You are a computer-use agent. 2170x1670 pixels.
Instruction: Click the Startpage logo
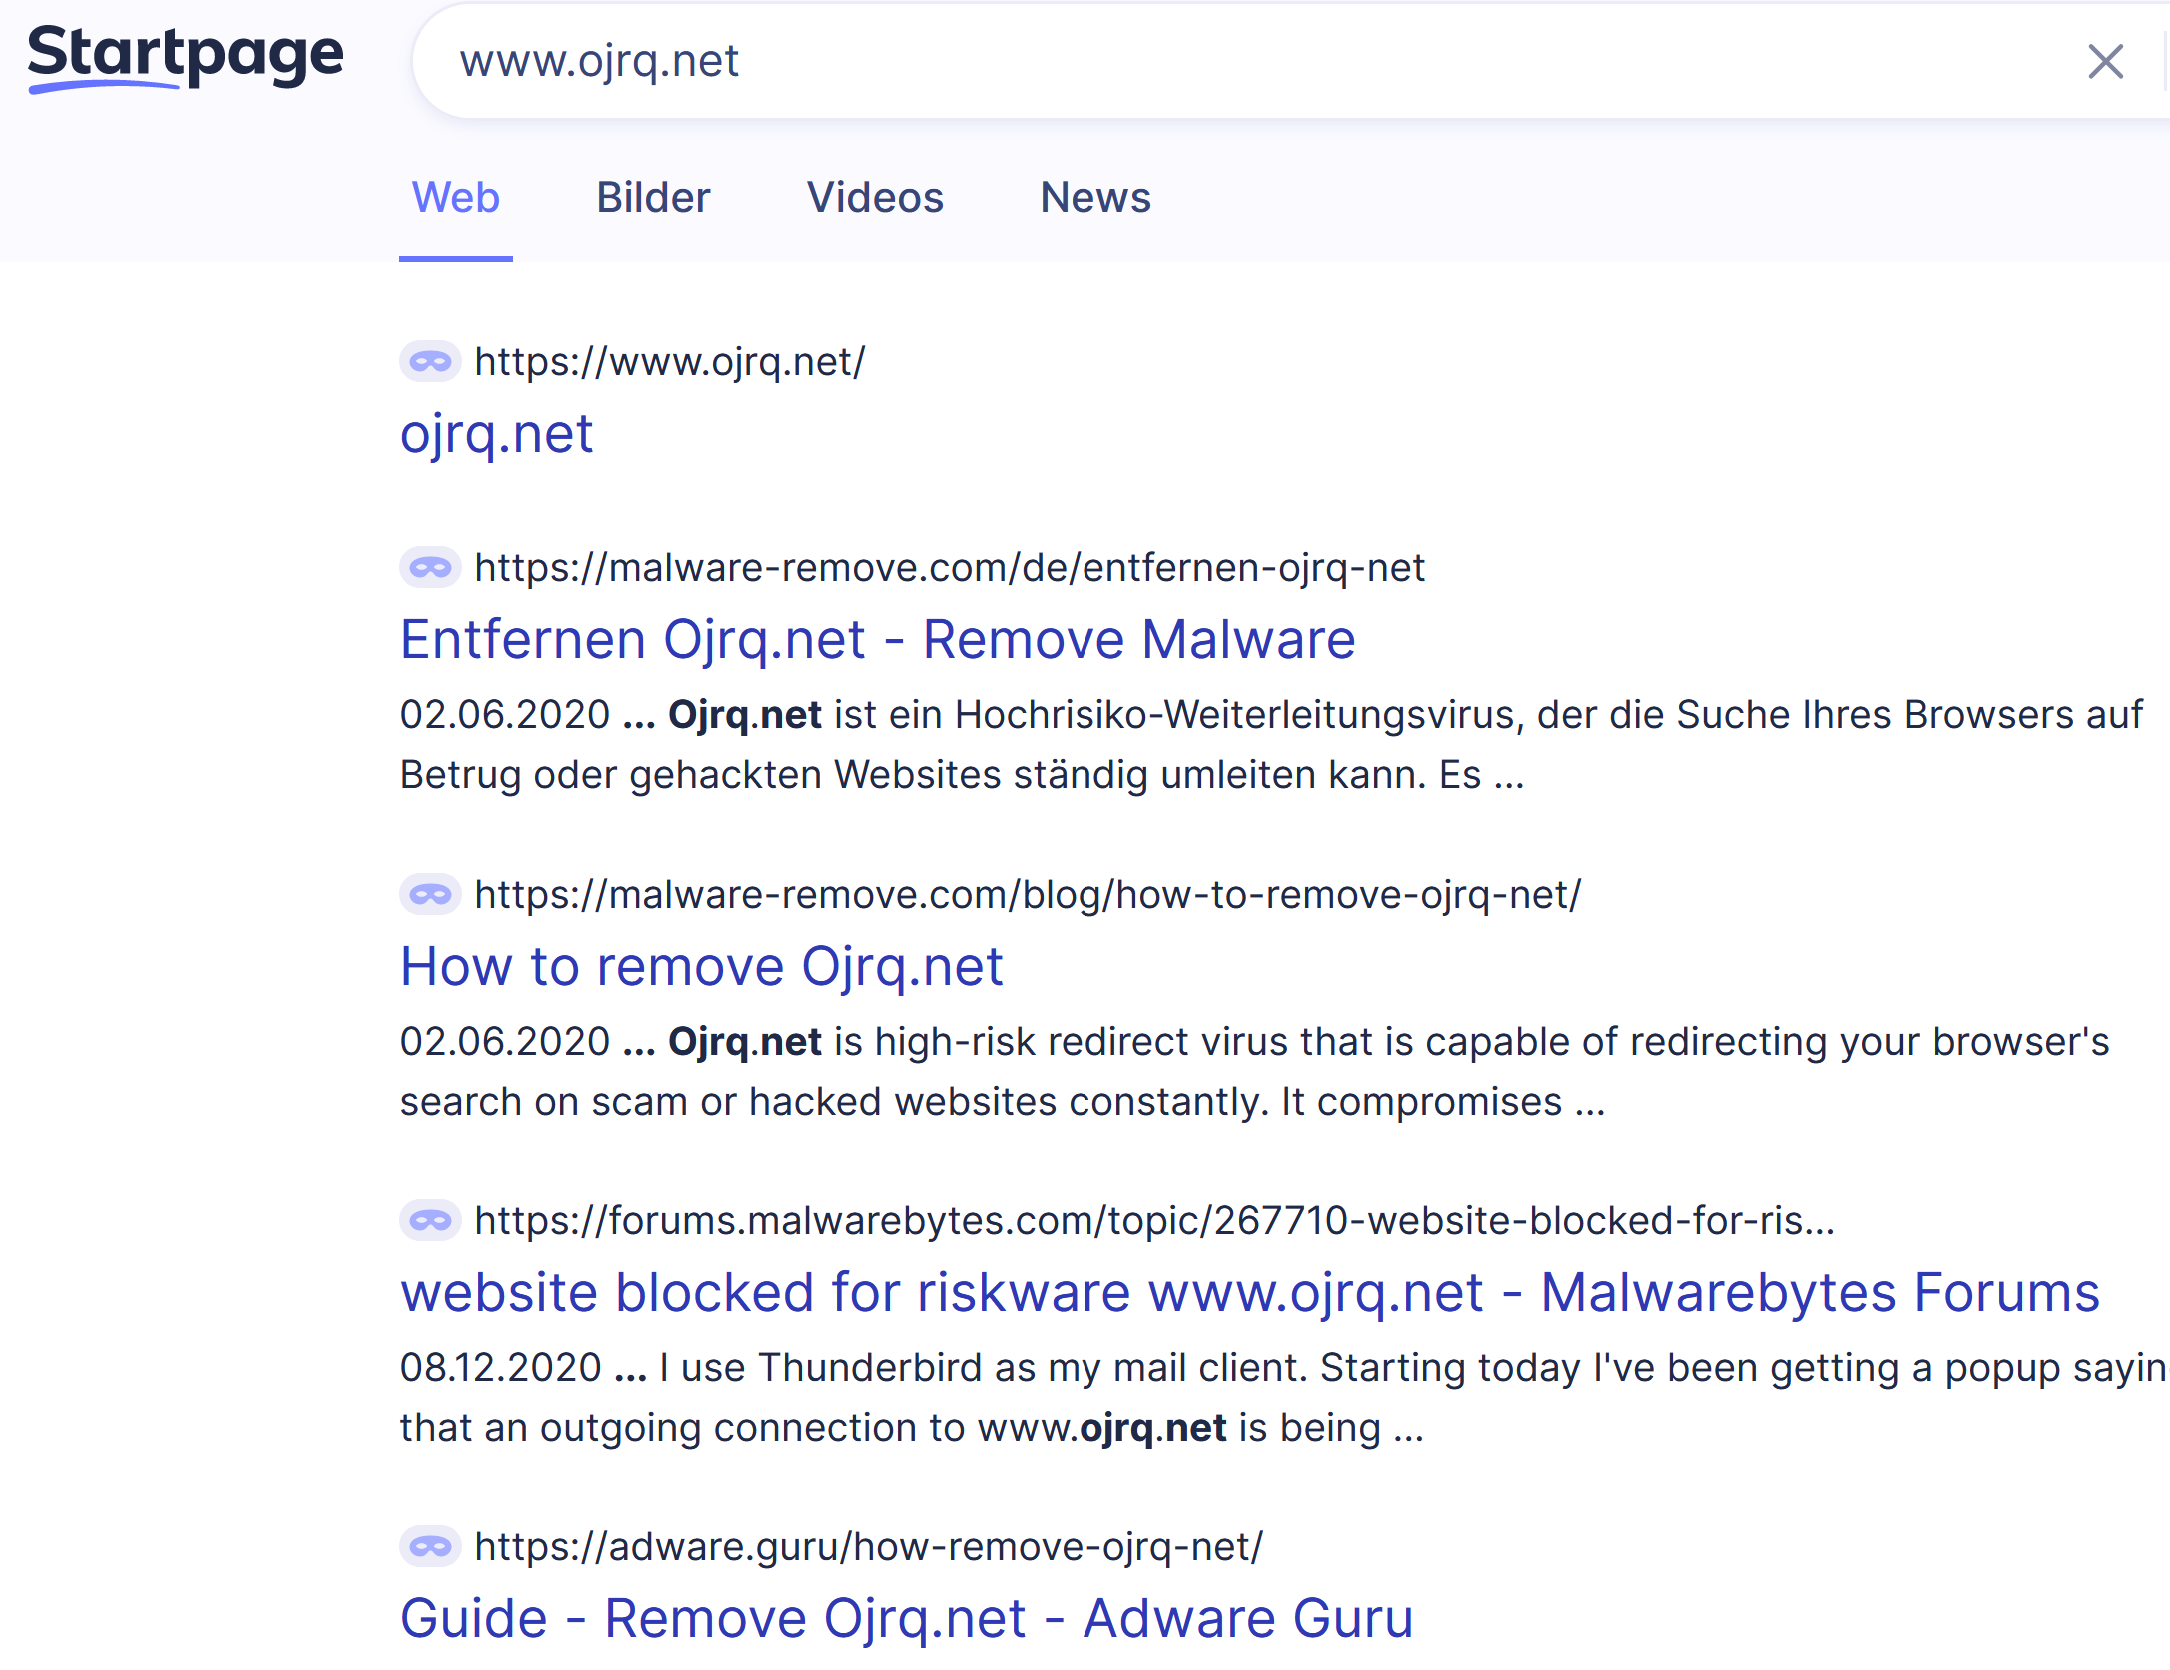185,56
